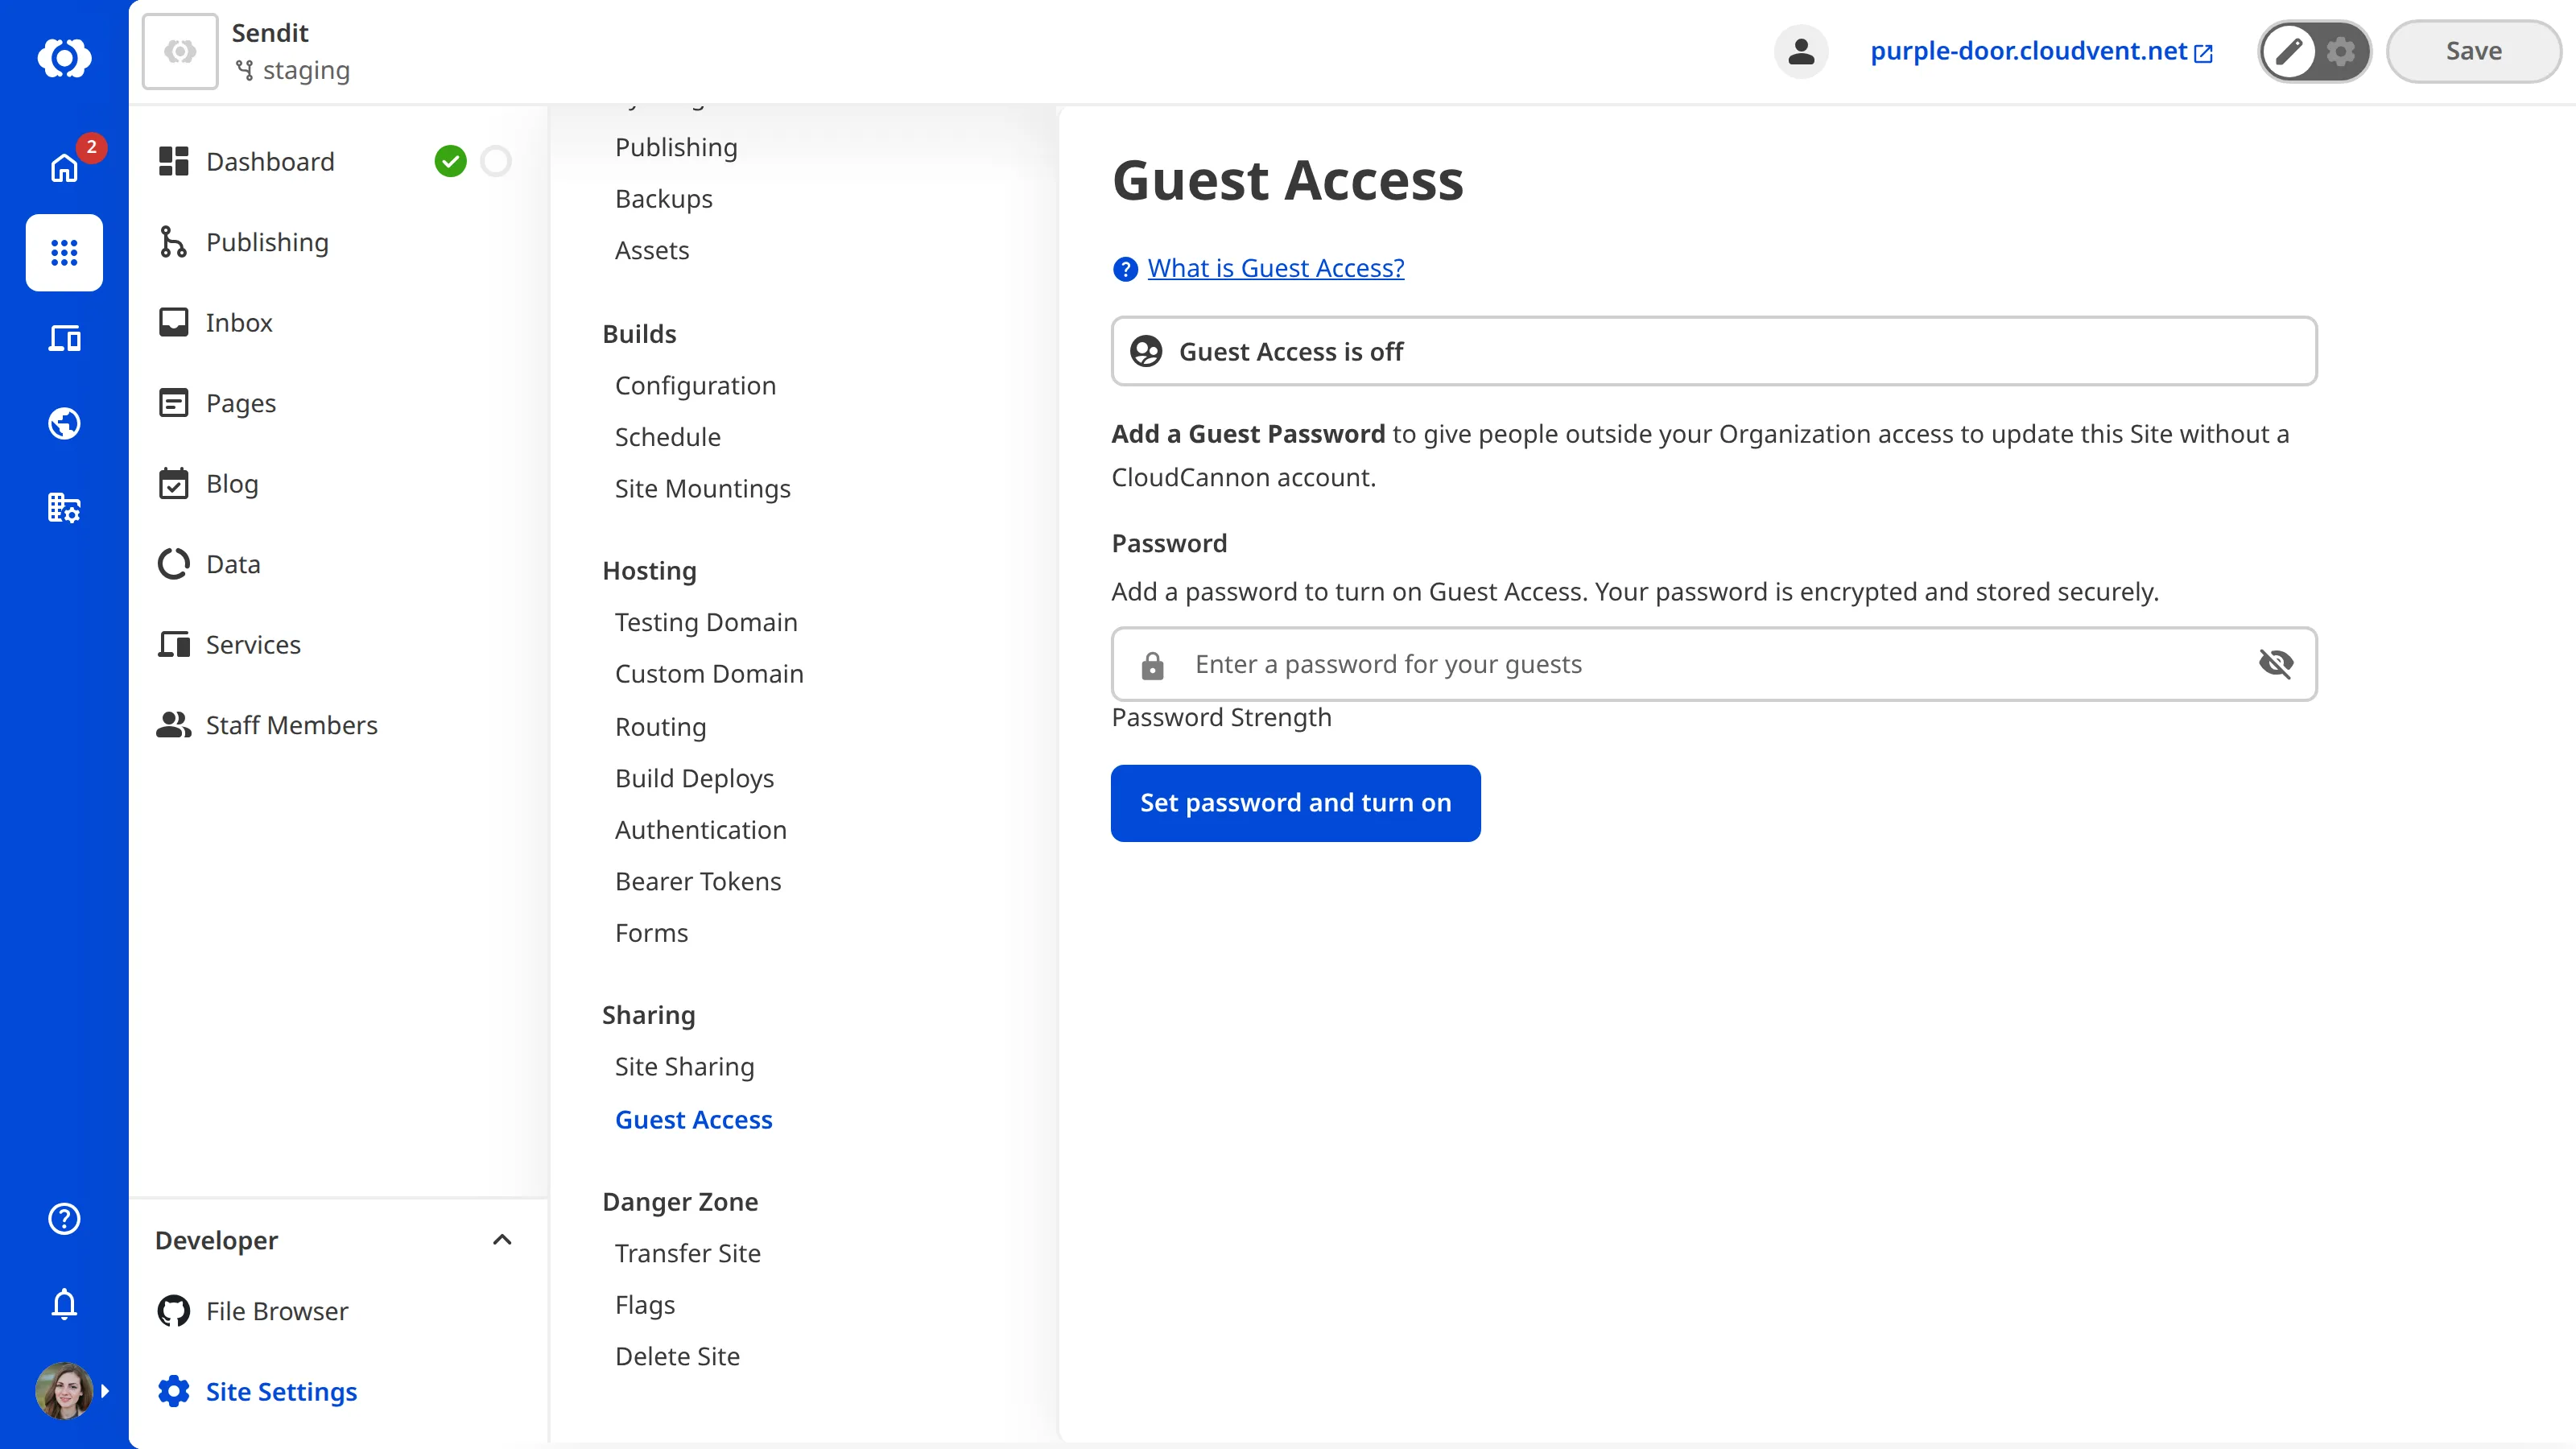Screen dimensions: 2576x1449
Task: Toggle the edit/settings mode switch
Action: tap(2314, 51)
